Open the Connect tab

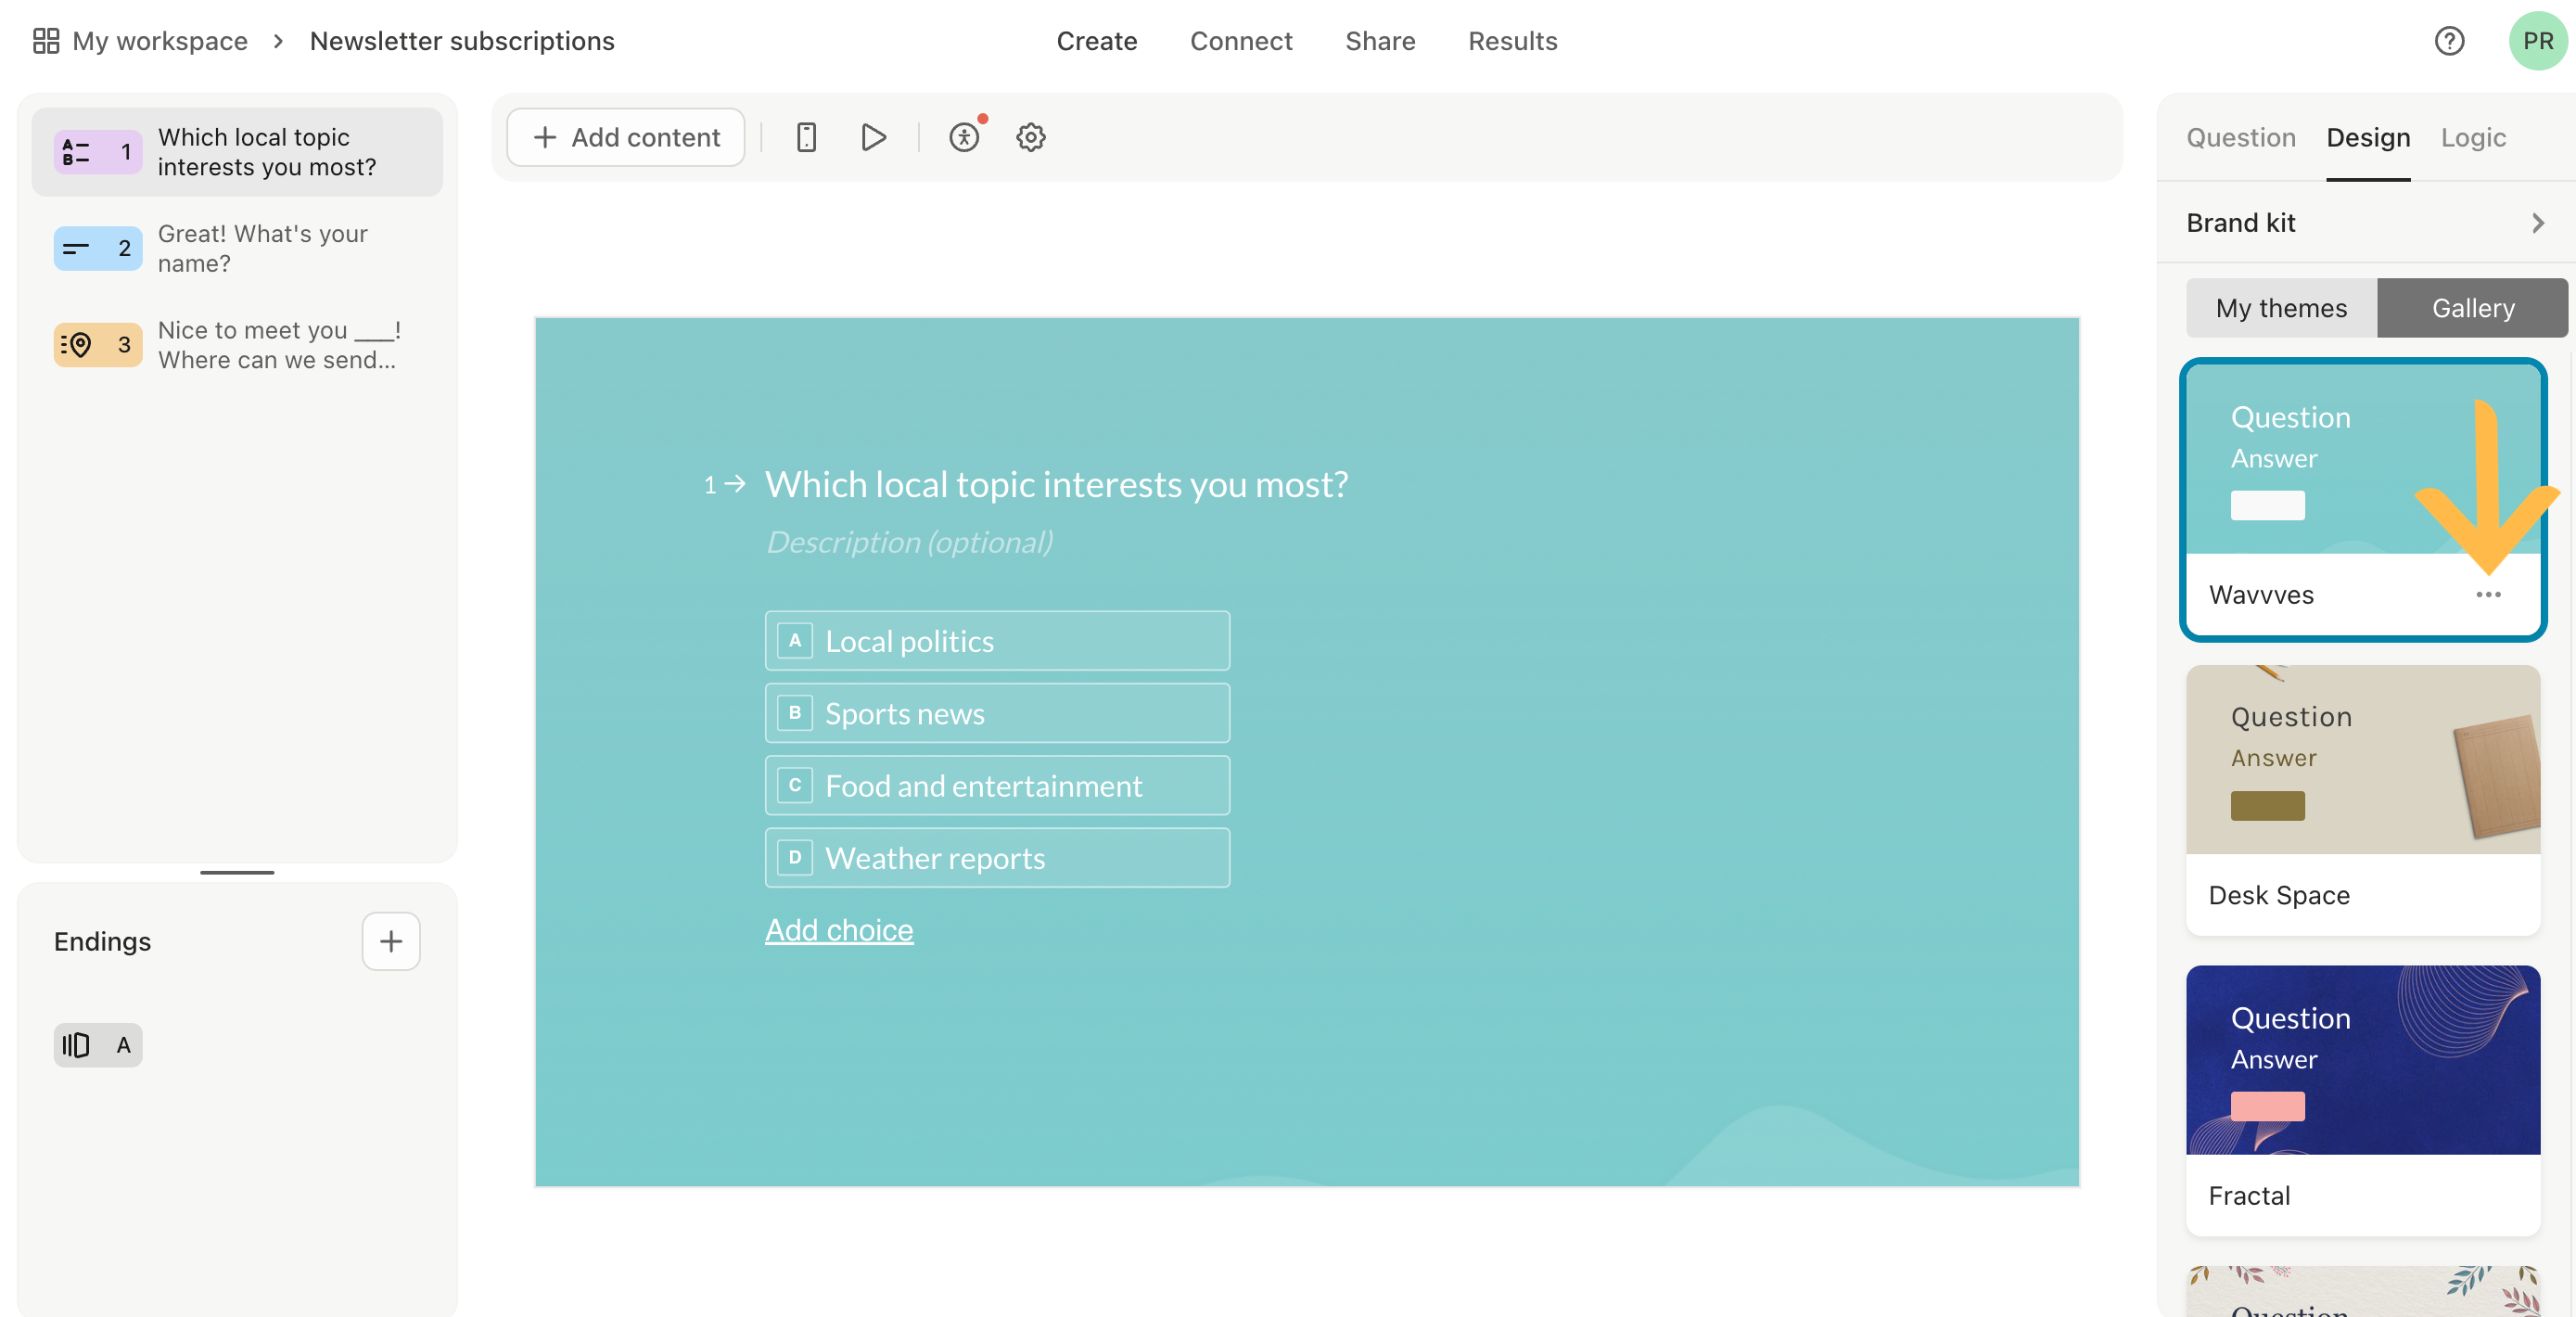coord(1241,41)
